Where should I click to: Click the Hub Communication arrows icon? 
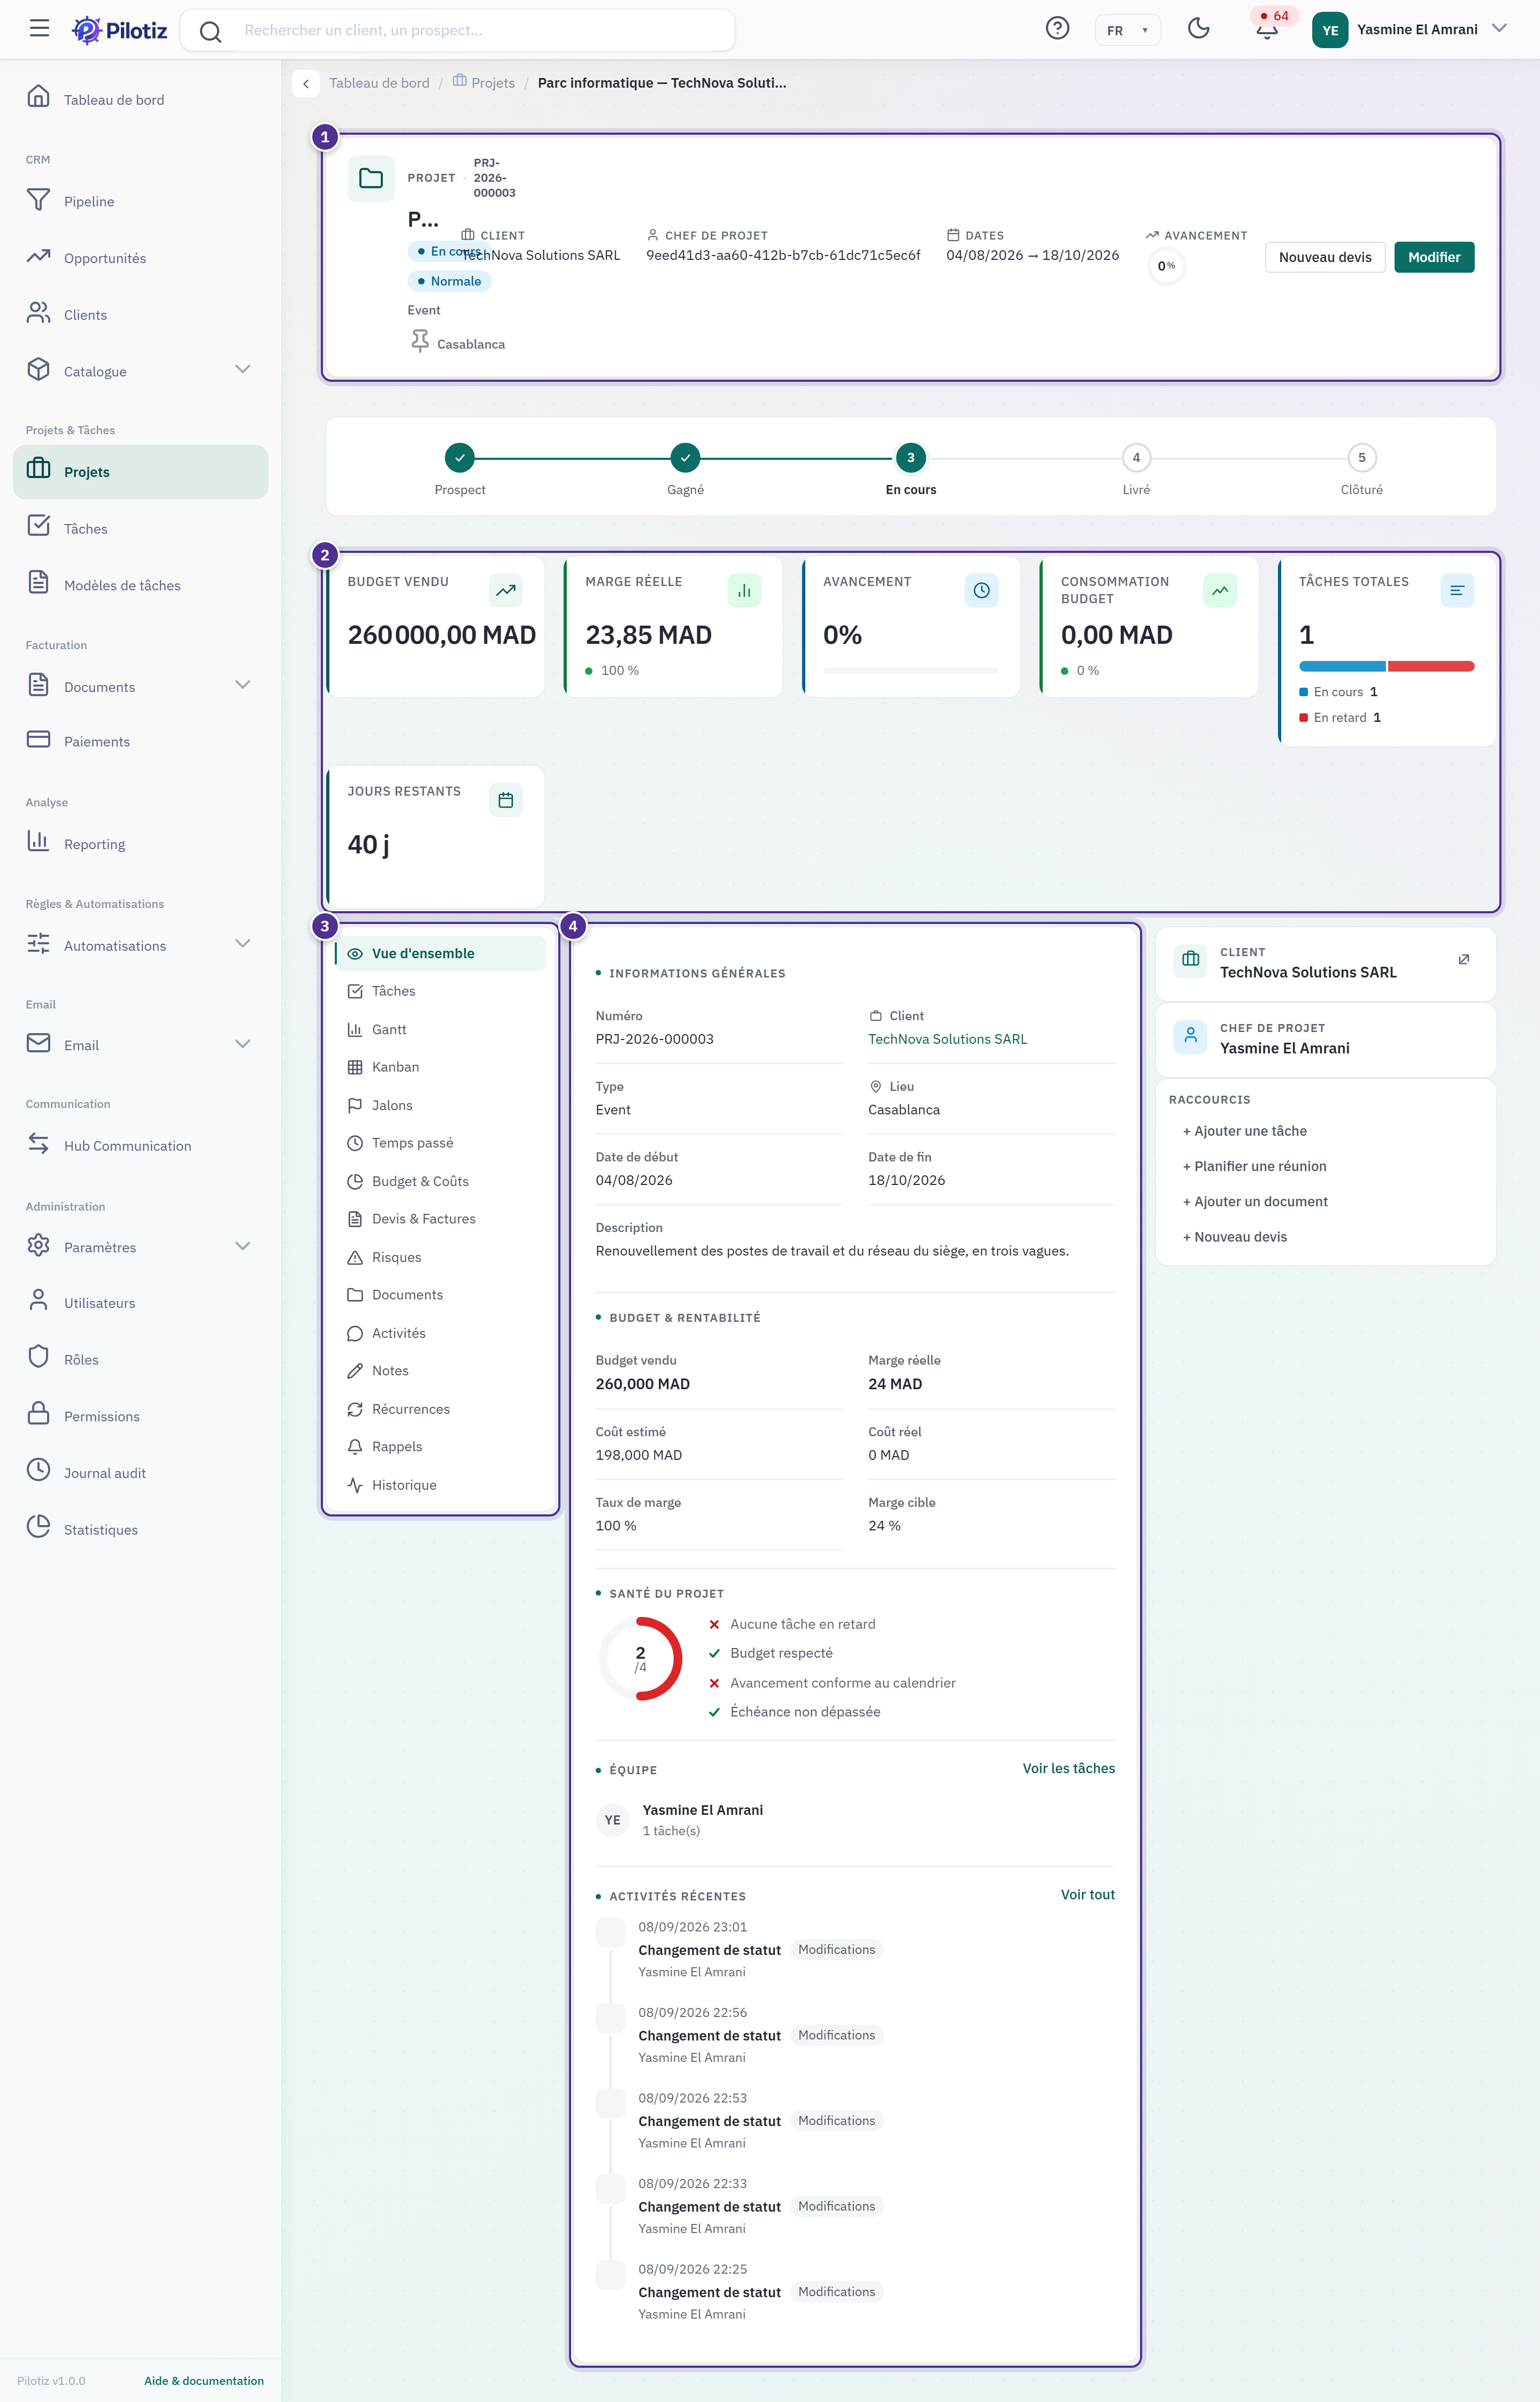pyautogui.click(x=38, y=1144)
